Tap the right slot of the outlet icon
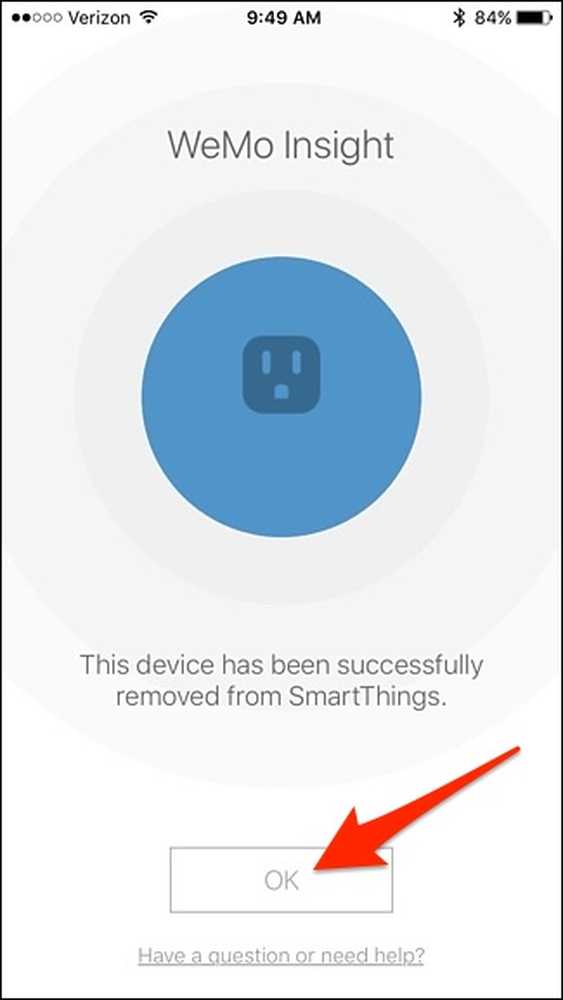 click(296, 362)
